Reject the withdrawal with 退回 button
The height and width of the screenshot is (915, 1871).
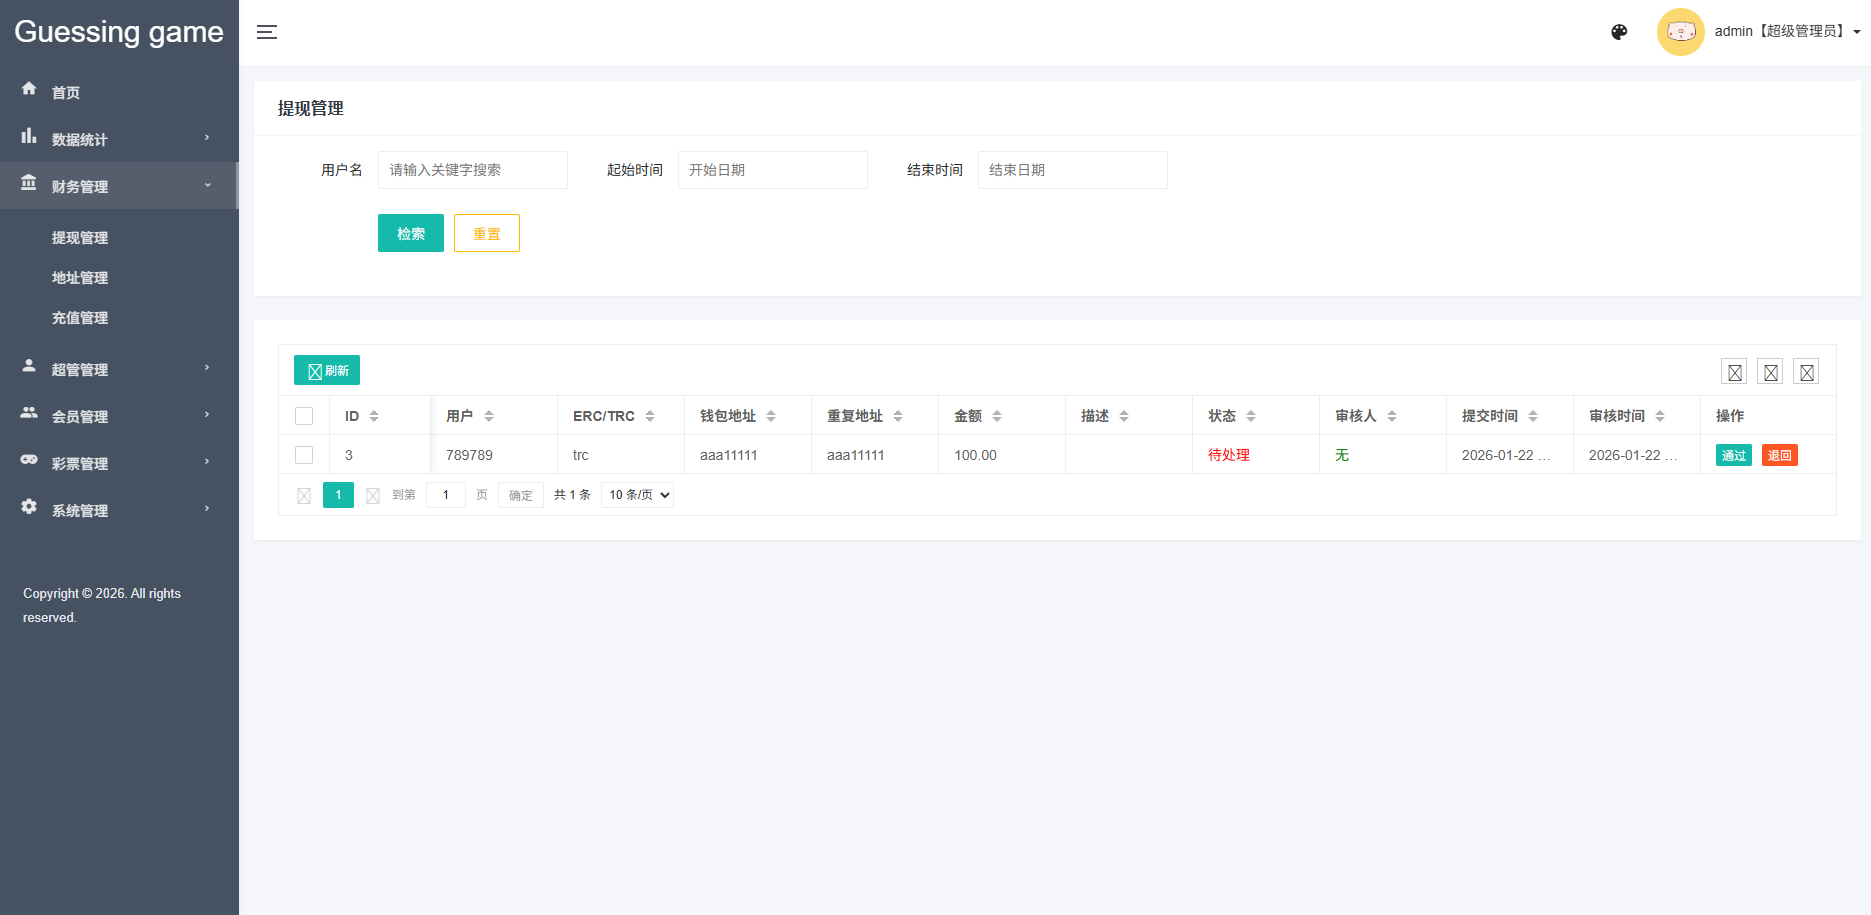point(1779,455)
